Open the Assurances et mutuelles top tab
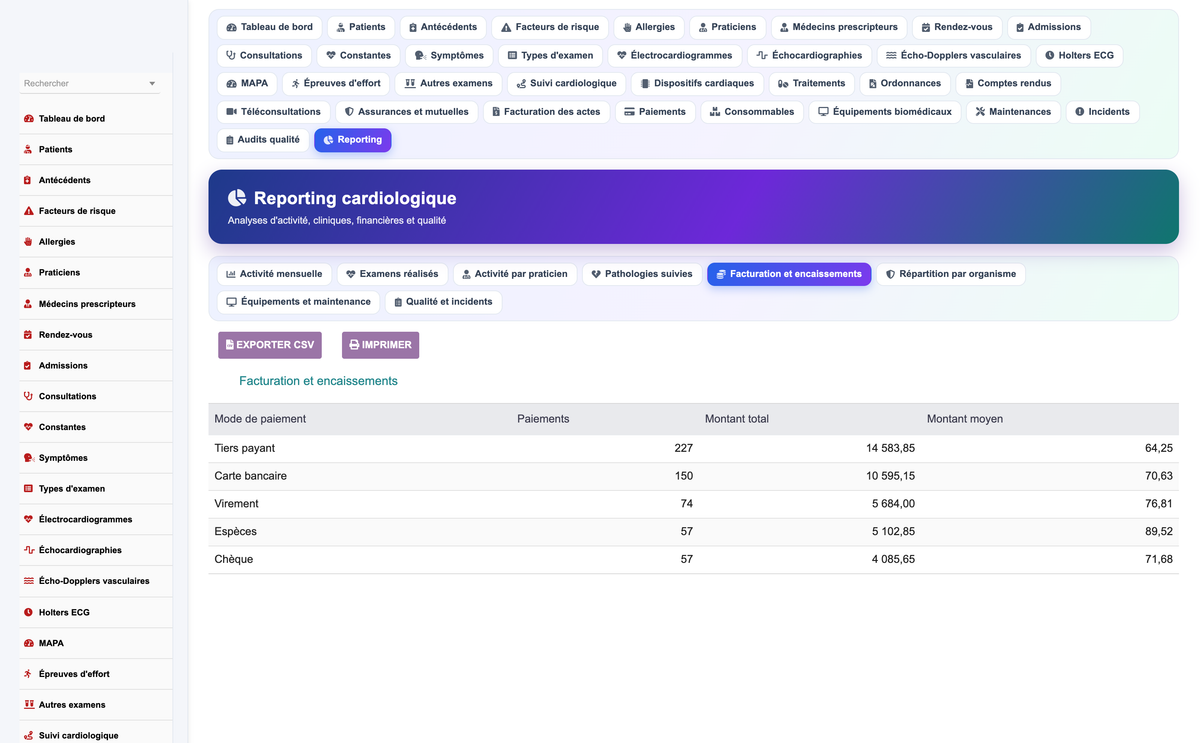1200x743 pixels. 407,111
